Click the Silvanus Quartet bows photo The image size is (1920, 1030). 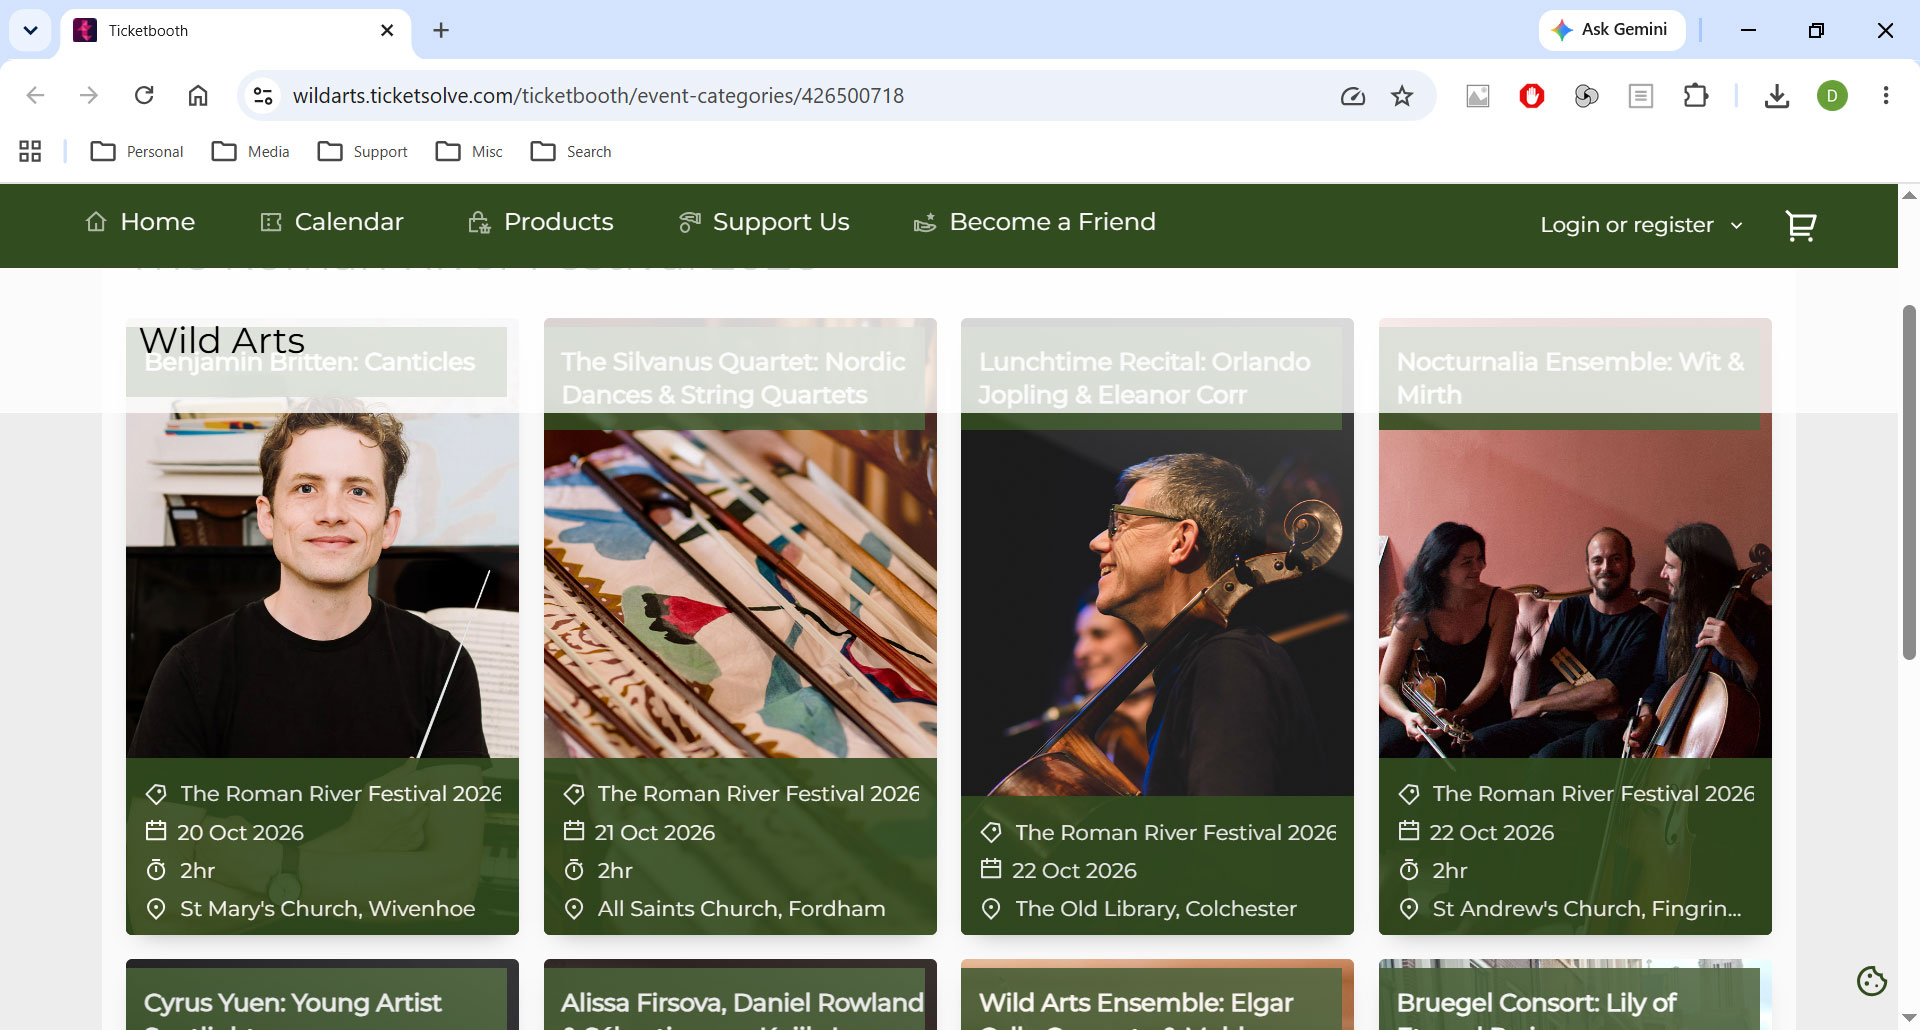click(740, 593)
